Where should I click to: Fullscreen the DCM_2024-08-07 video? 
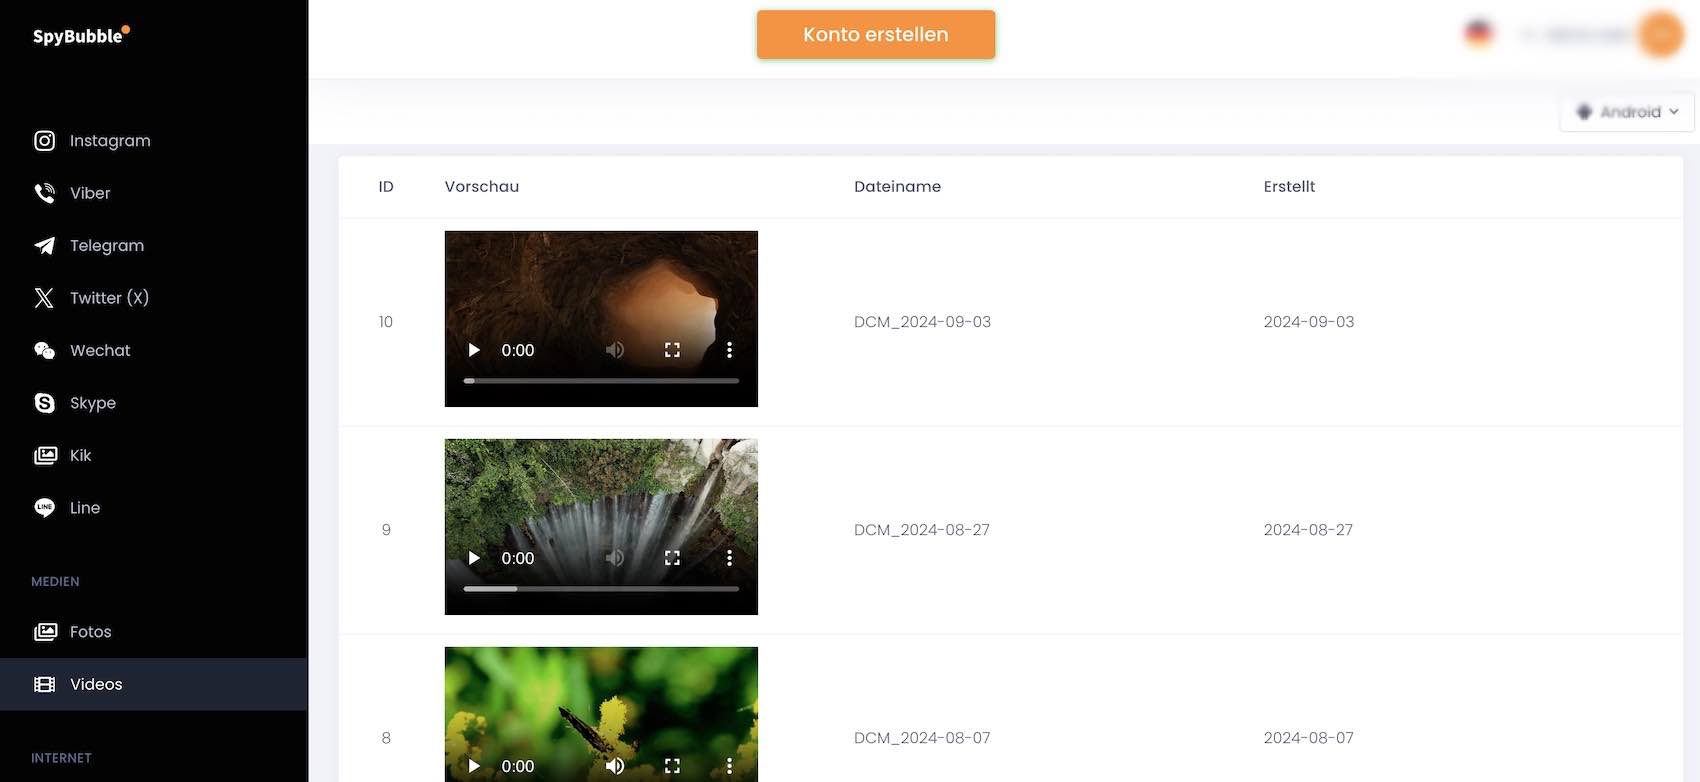pos(672,766)
